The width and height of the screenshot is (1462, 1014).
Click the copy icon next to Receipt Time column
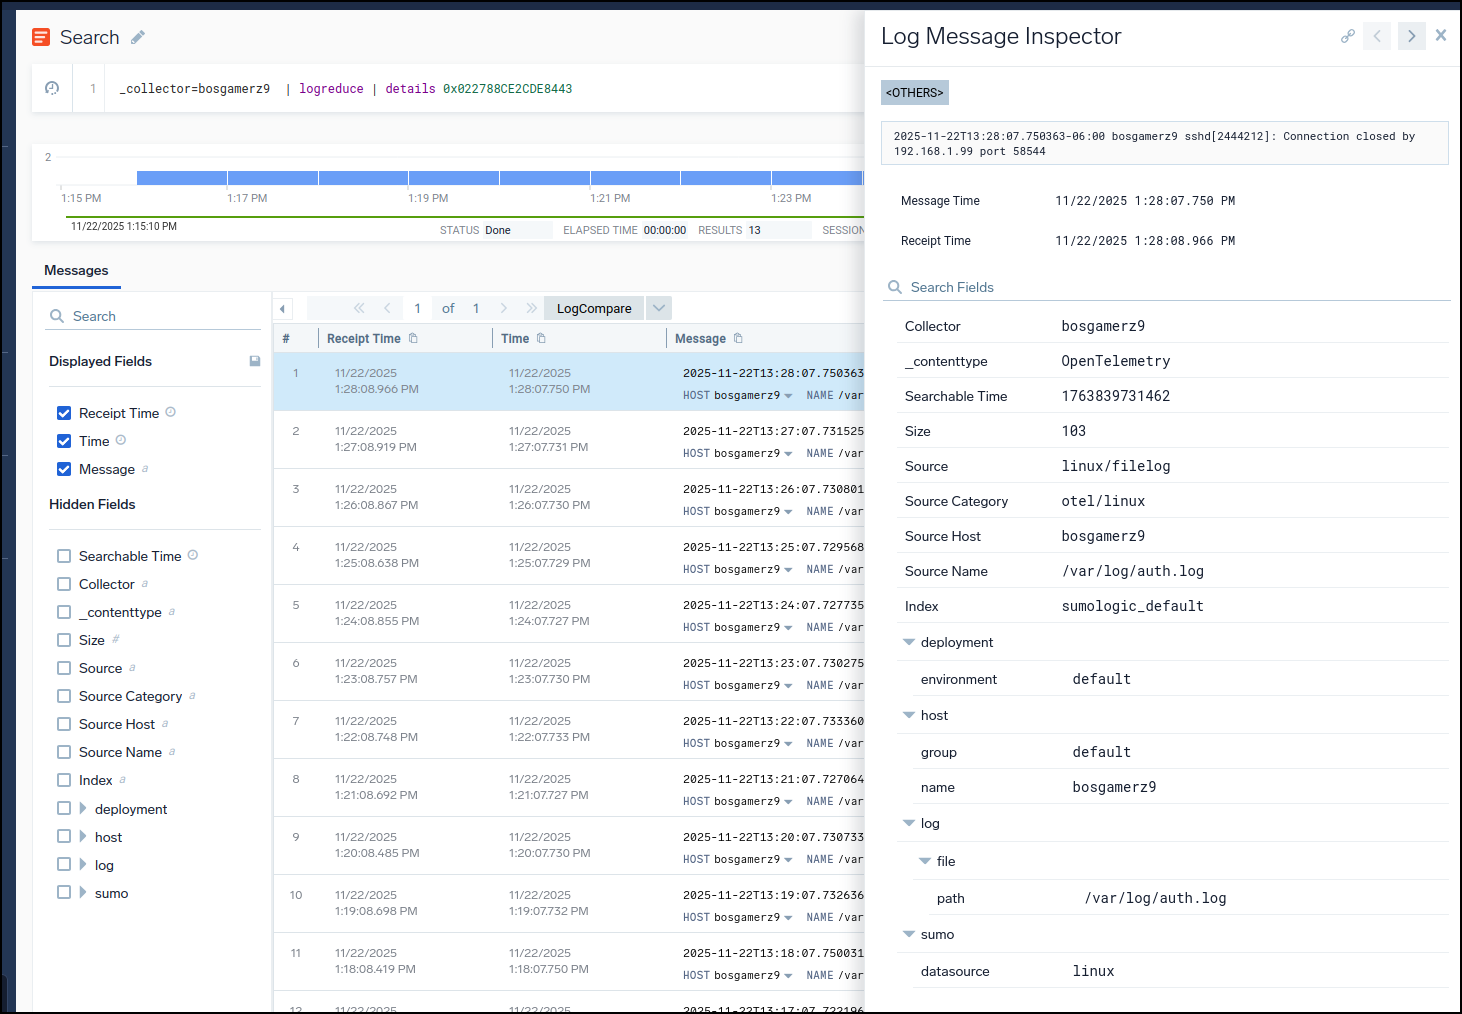(413, 338)
